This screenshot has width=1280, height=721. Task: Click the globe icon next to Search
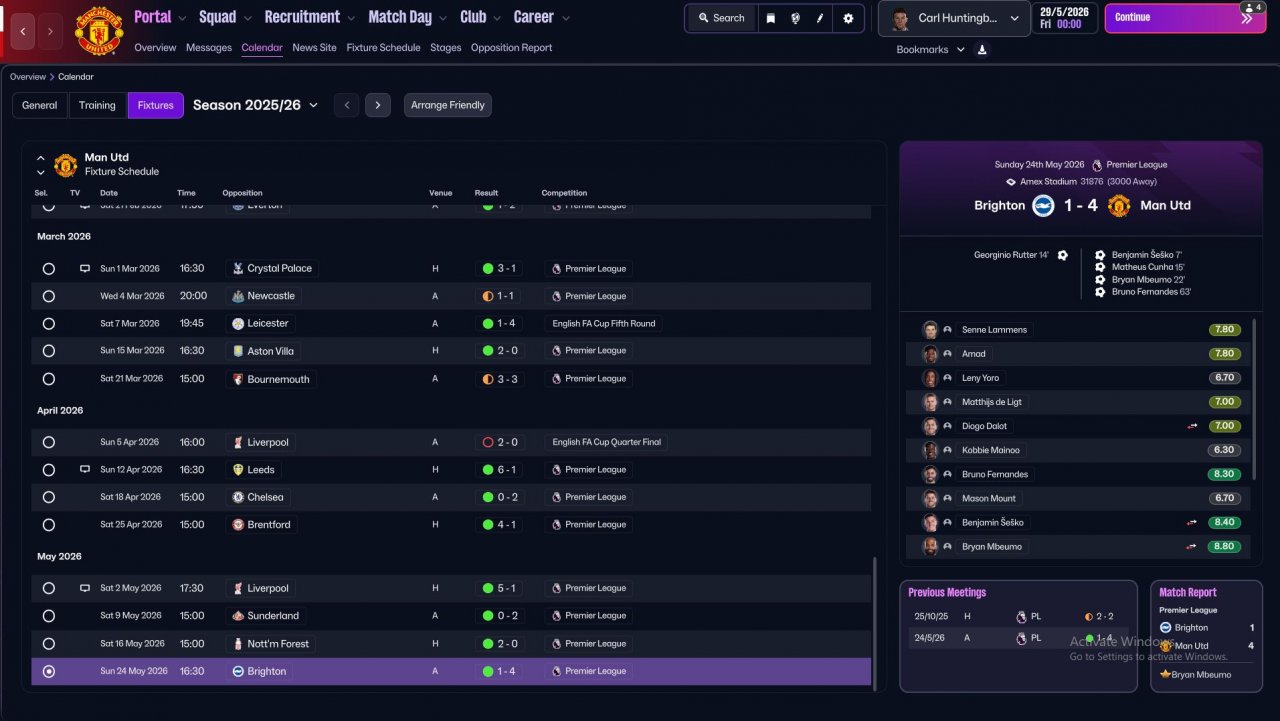795,18
